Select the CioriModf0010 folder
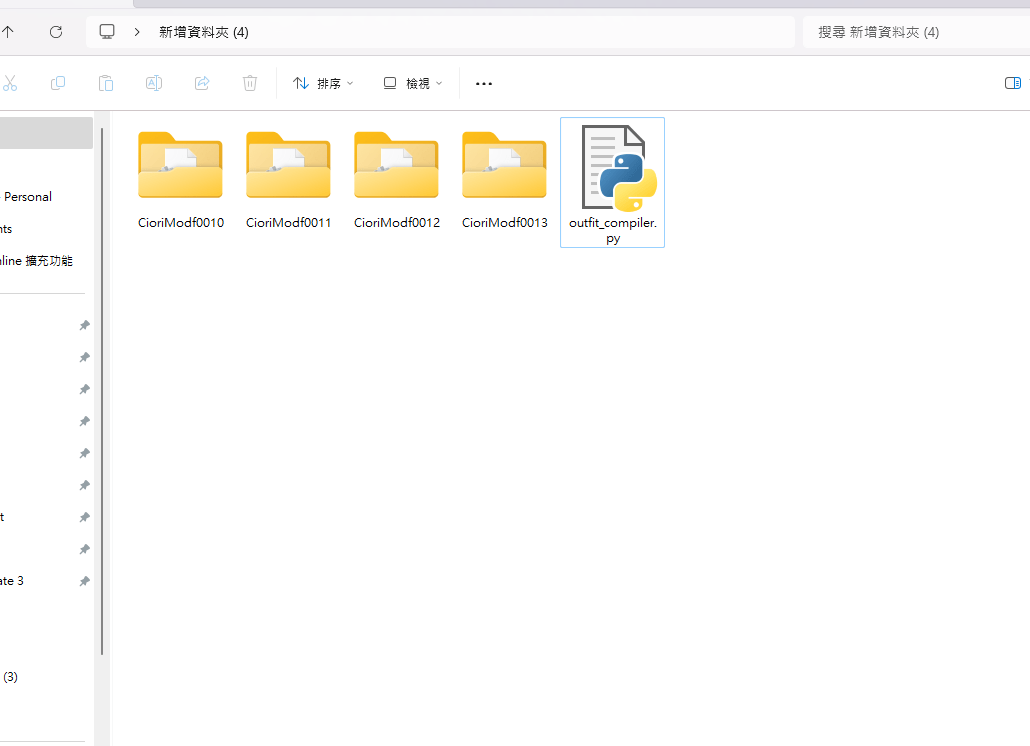The width and height of the screenshot is (1030, 746). click(181, 180)
